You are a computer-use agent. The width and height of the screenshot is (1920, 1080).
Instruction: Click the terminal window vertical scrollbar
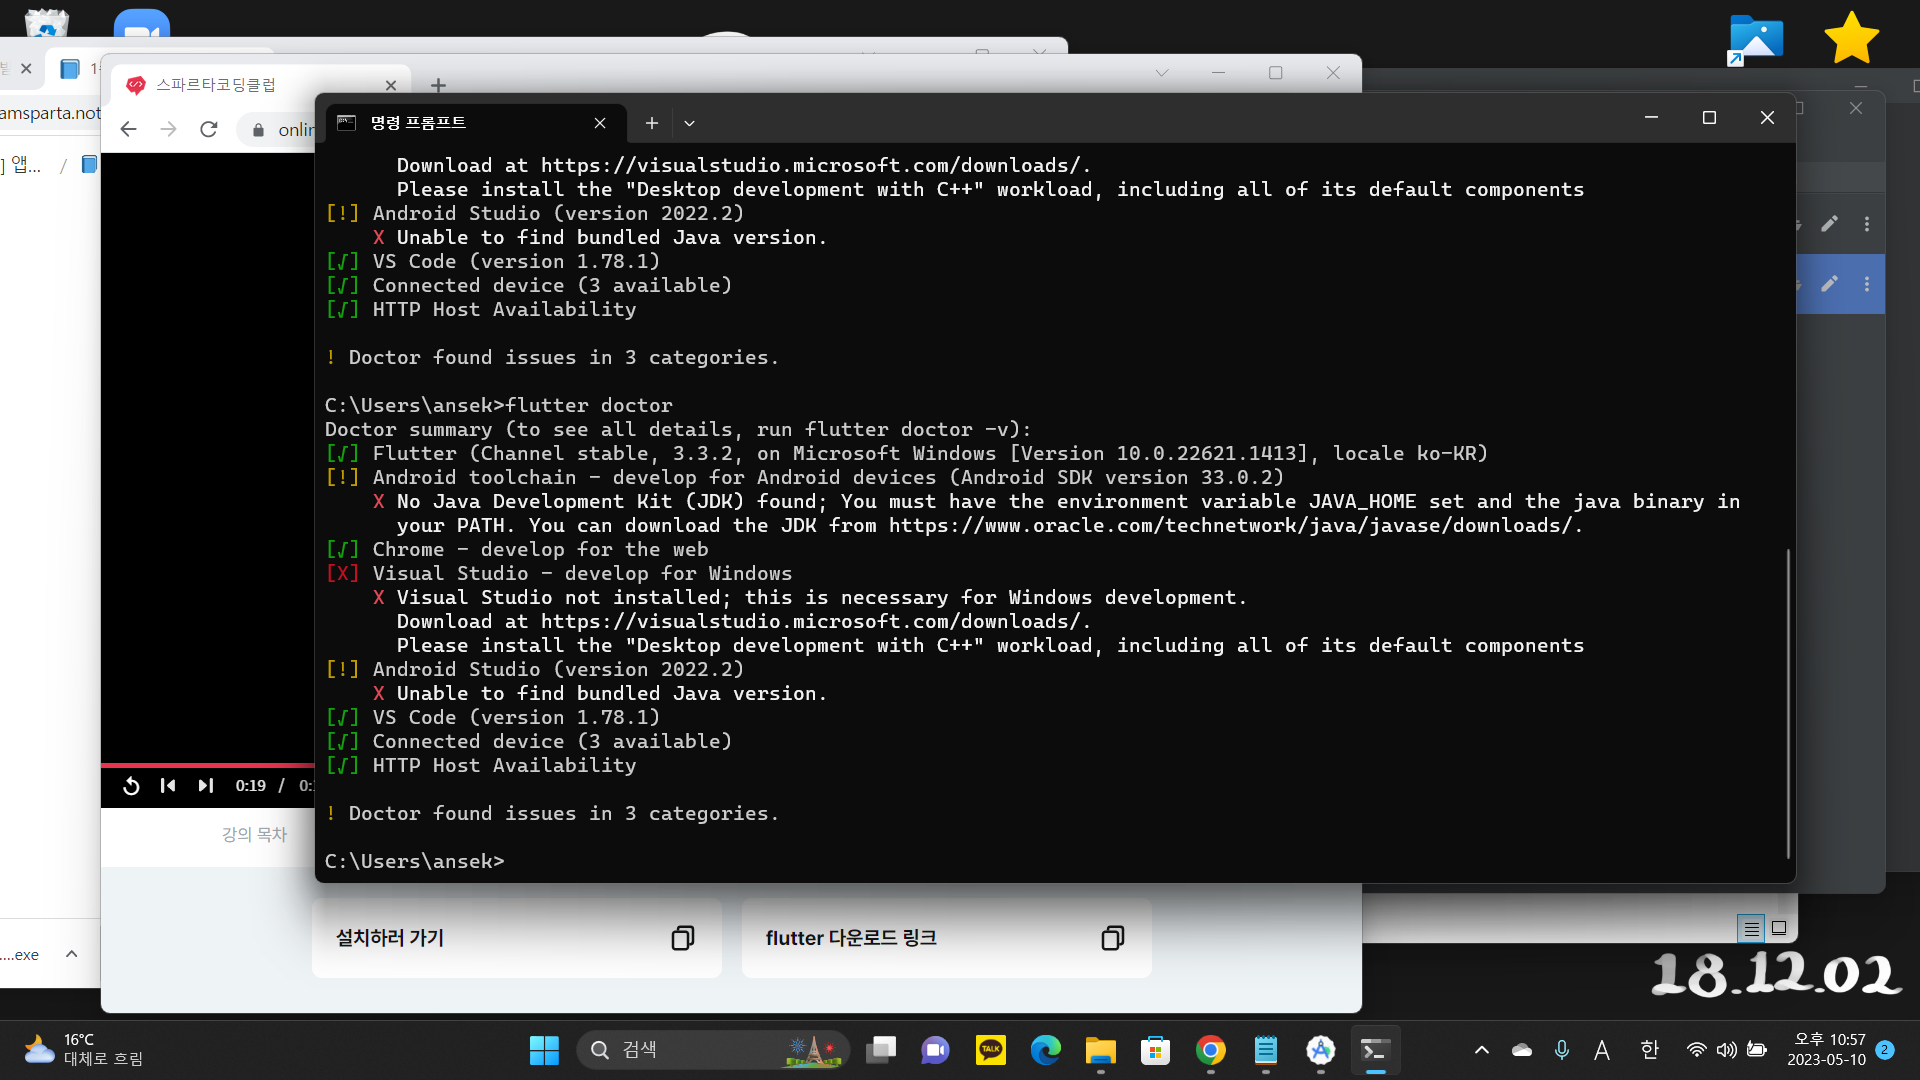point(1788,703)
